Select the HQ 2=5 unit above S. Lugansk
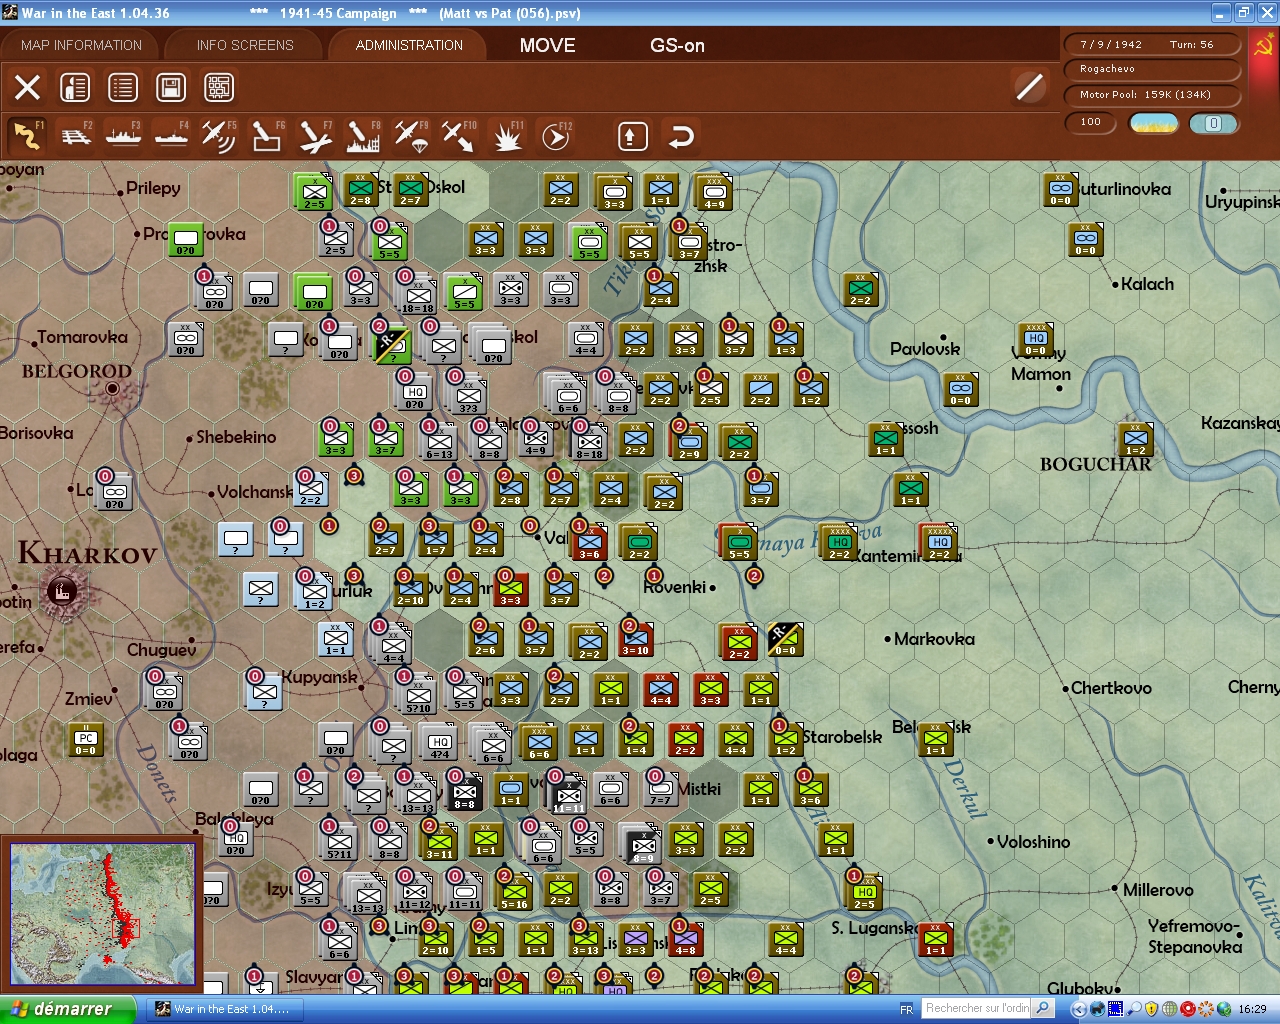The height and width of the screenshot is (1024, 1280). tap(865, 890)
